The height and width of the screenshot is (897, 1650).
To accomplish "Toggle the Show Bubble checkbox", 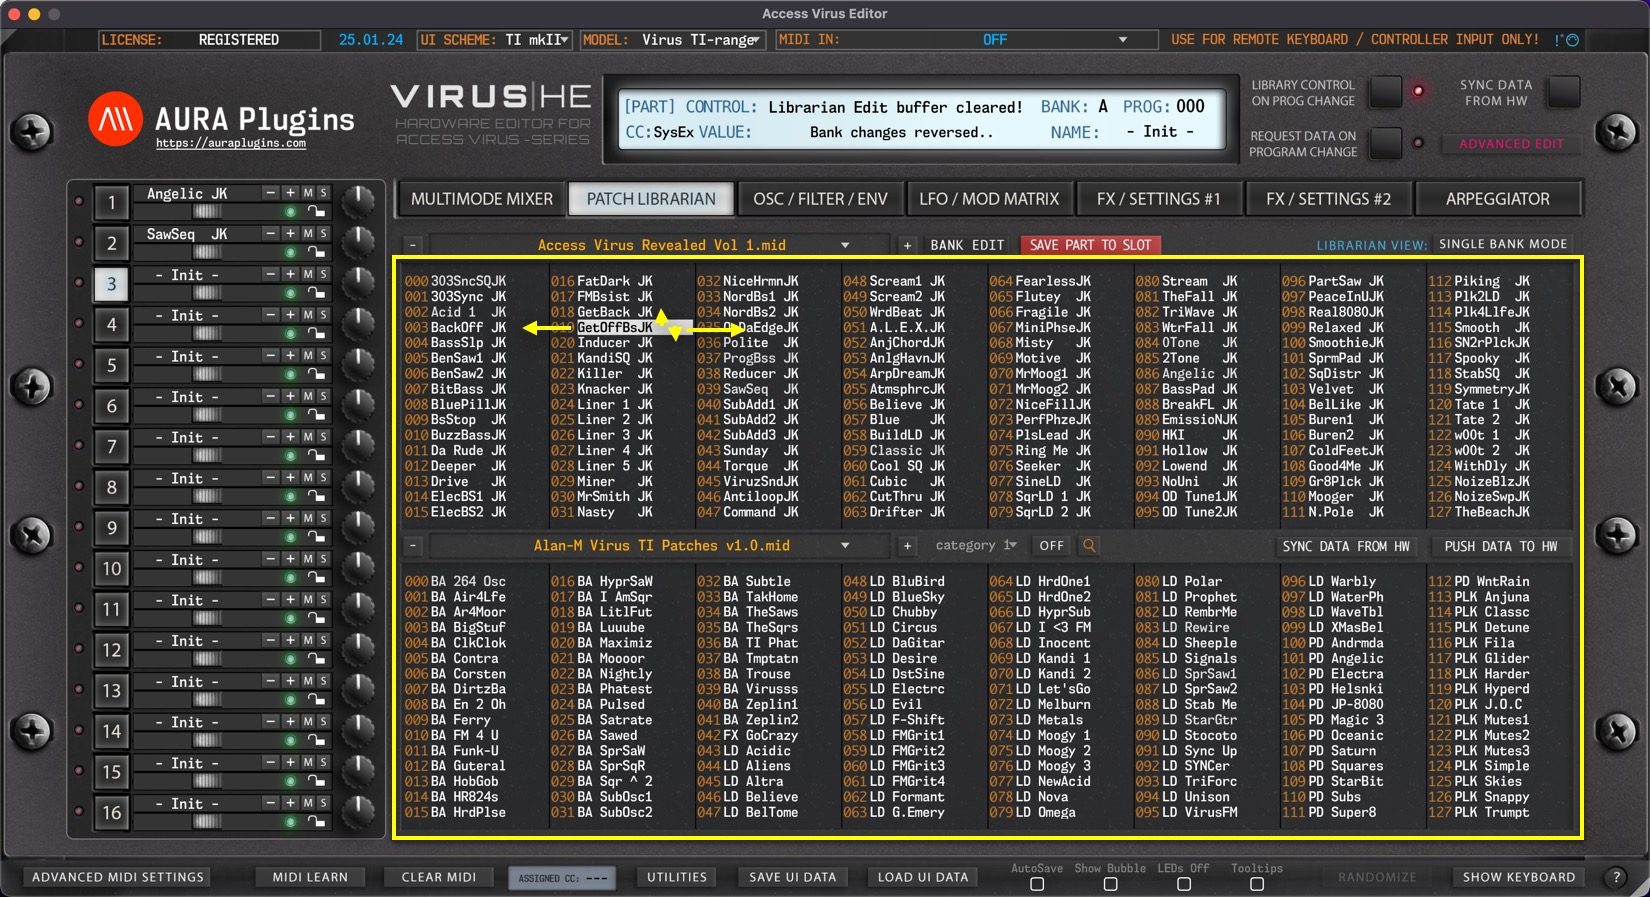I will (x=1110, y=884).
